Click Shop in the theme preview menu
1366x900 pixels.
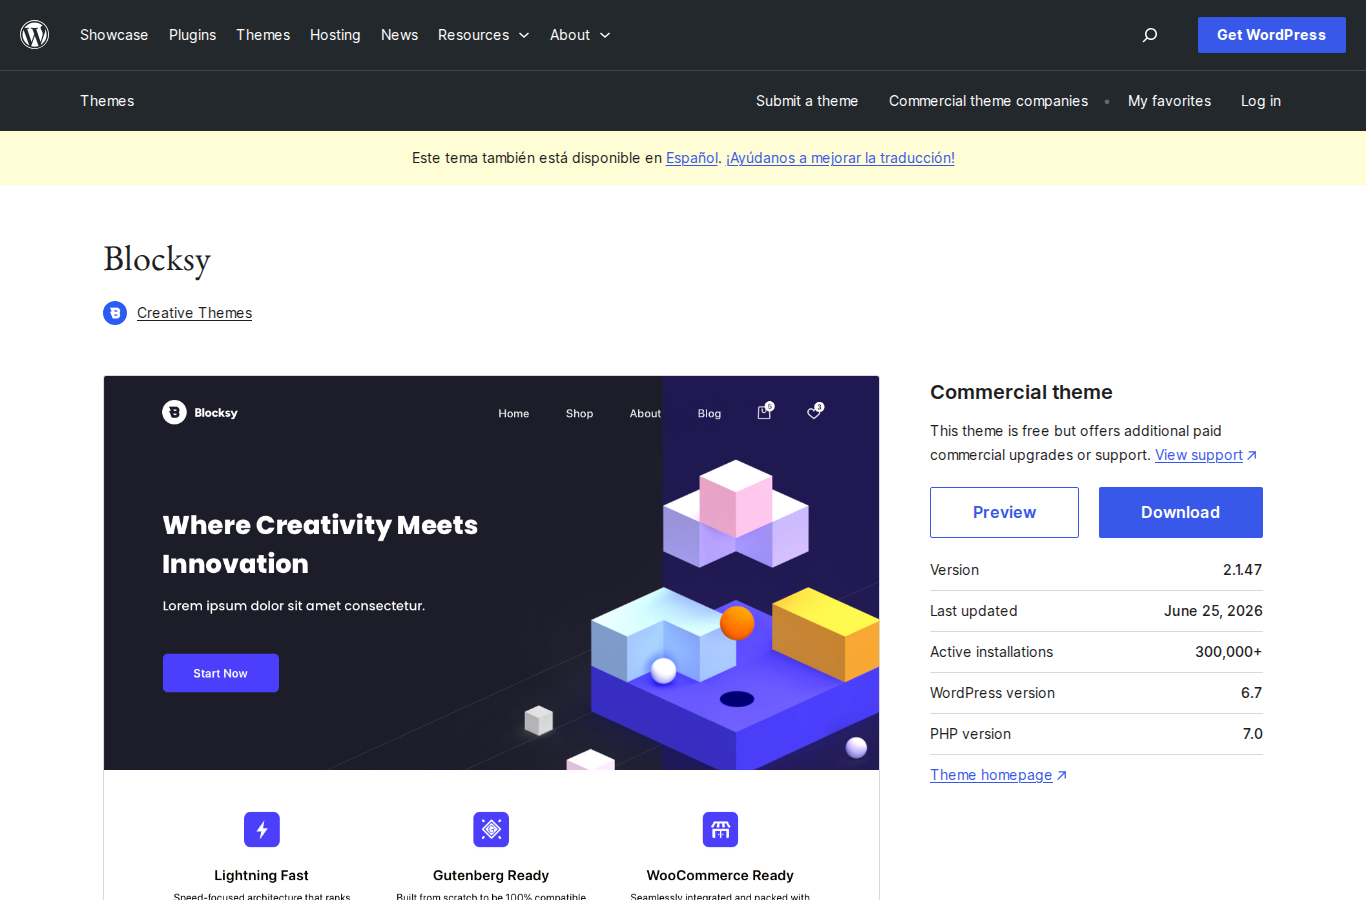[x=579, y=413]
